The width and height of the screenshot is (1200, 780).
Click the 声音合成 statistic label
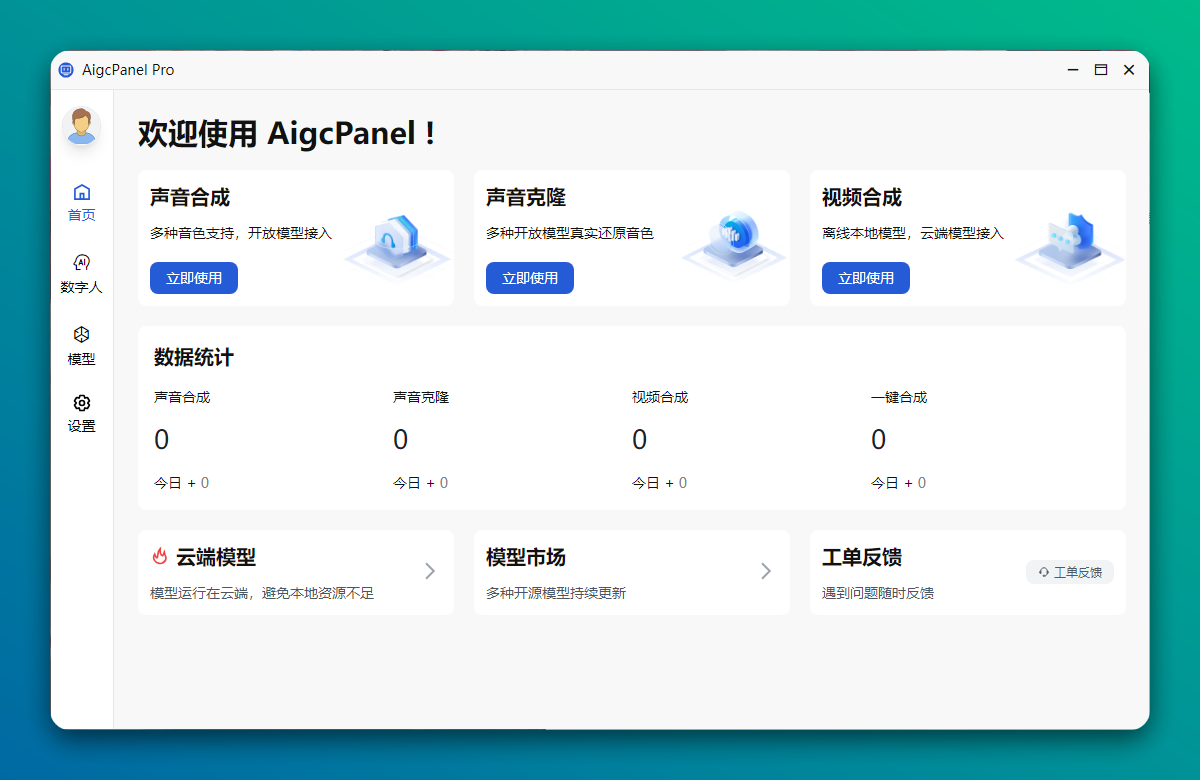[182, 397]
